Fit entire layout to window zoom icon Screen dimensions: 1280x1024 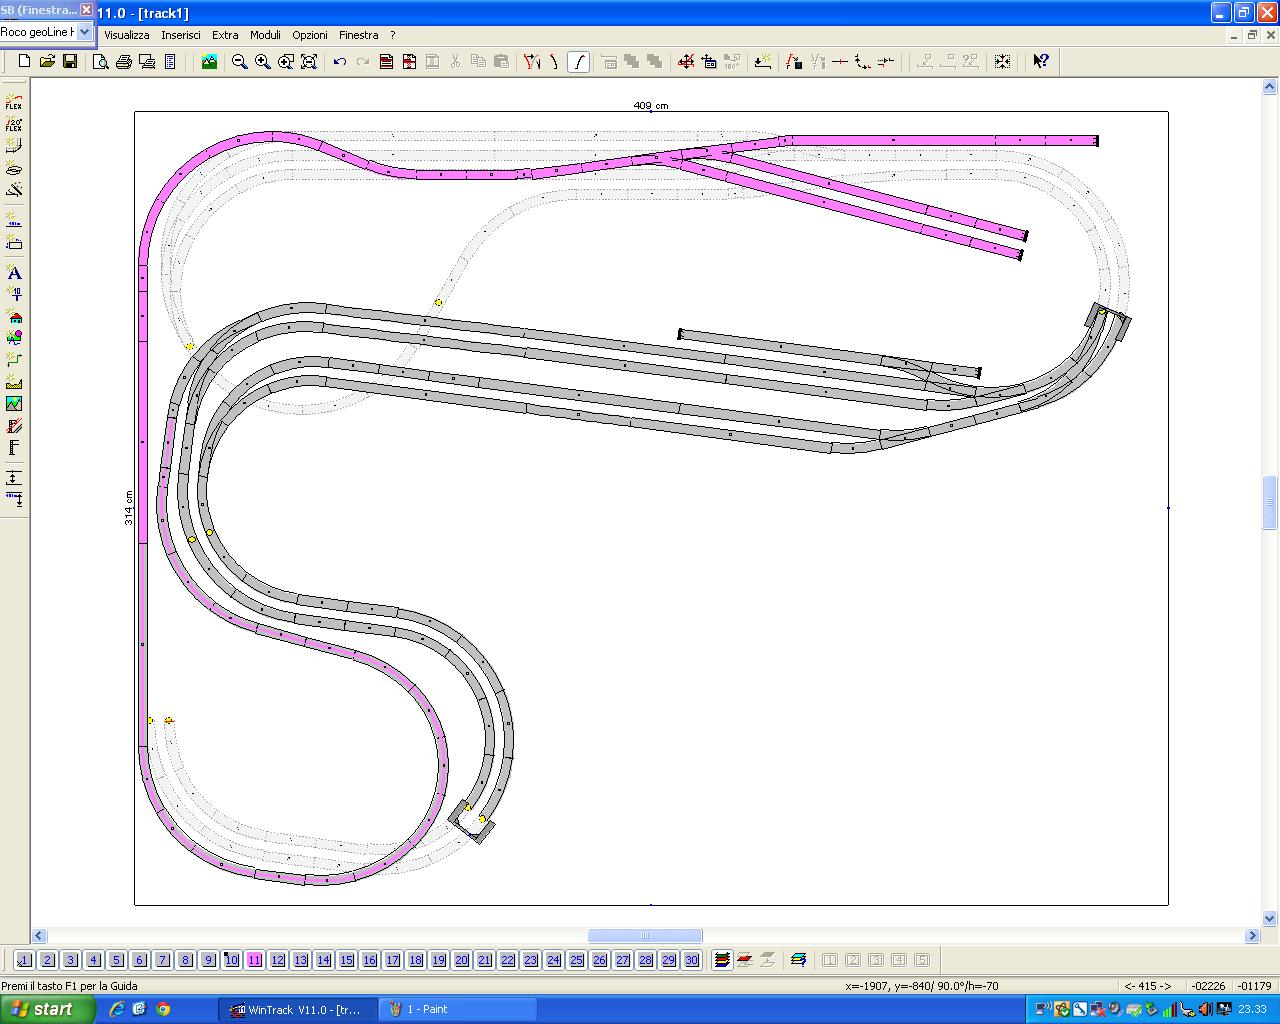309,62
